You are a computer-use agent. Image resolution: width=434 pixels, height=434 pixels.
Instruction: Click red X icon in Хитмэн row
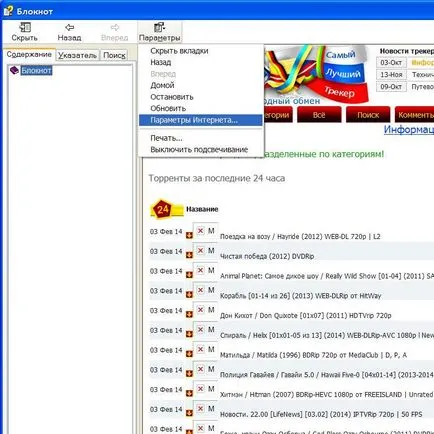point(200,389)
